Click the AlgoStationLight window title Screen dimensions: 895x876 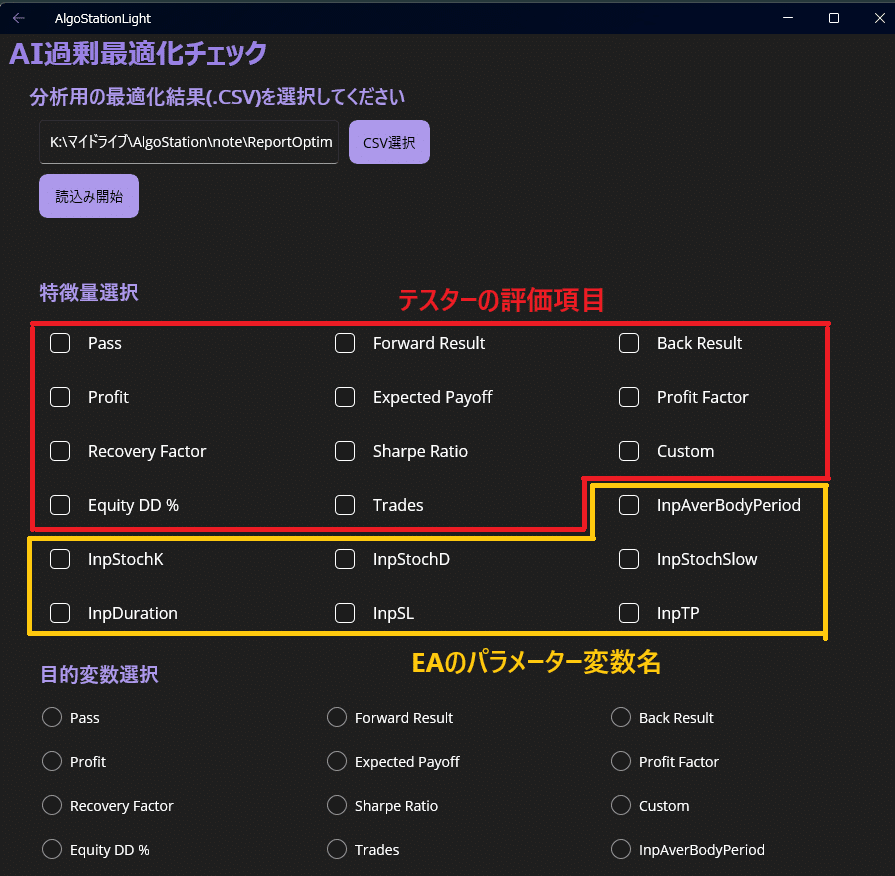(103, 18)
